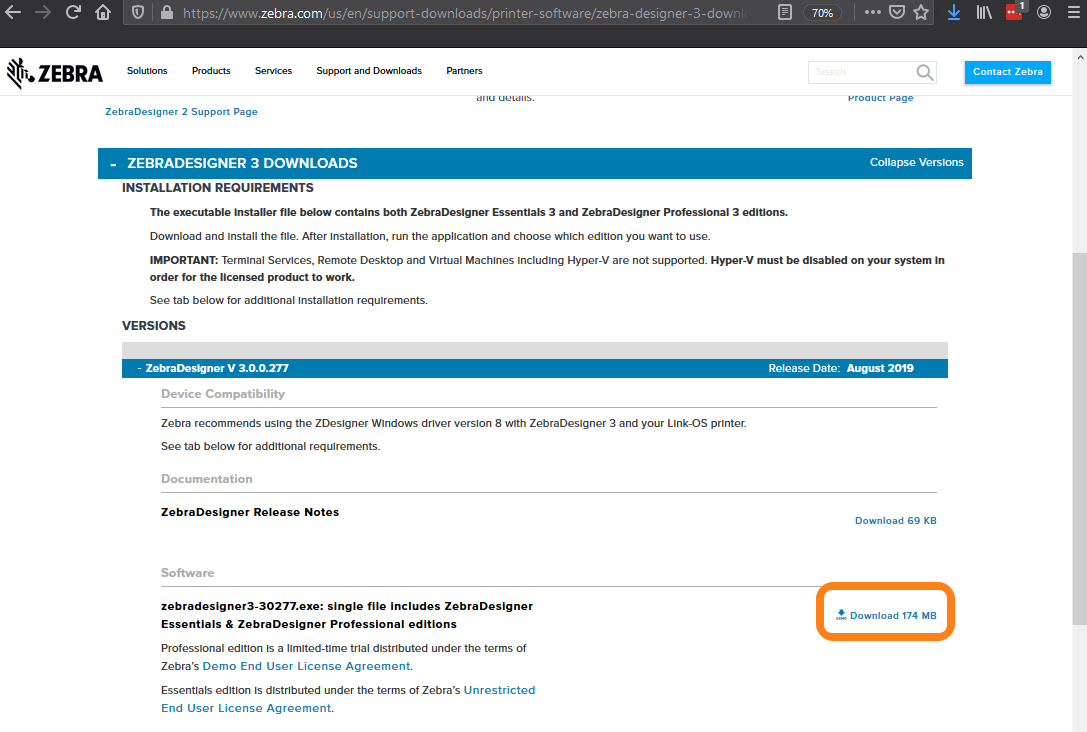Open Demo End User License Agreement
Image resolution: width=1087 pixels, height=732 pixels.
(x=306, y=666)
